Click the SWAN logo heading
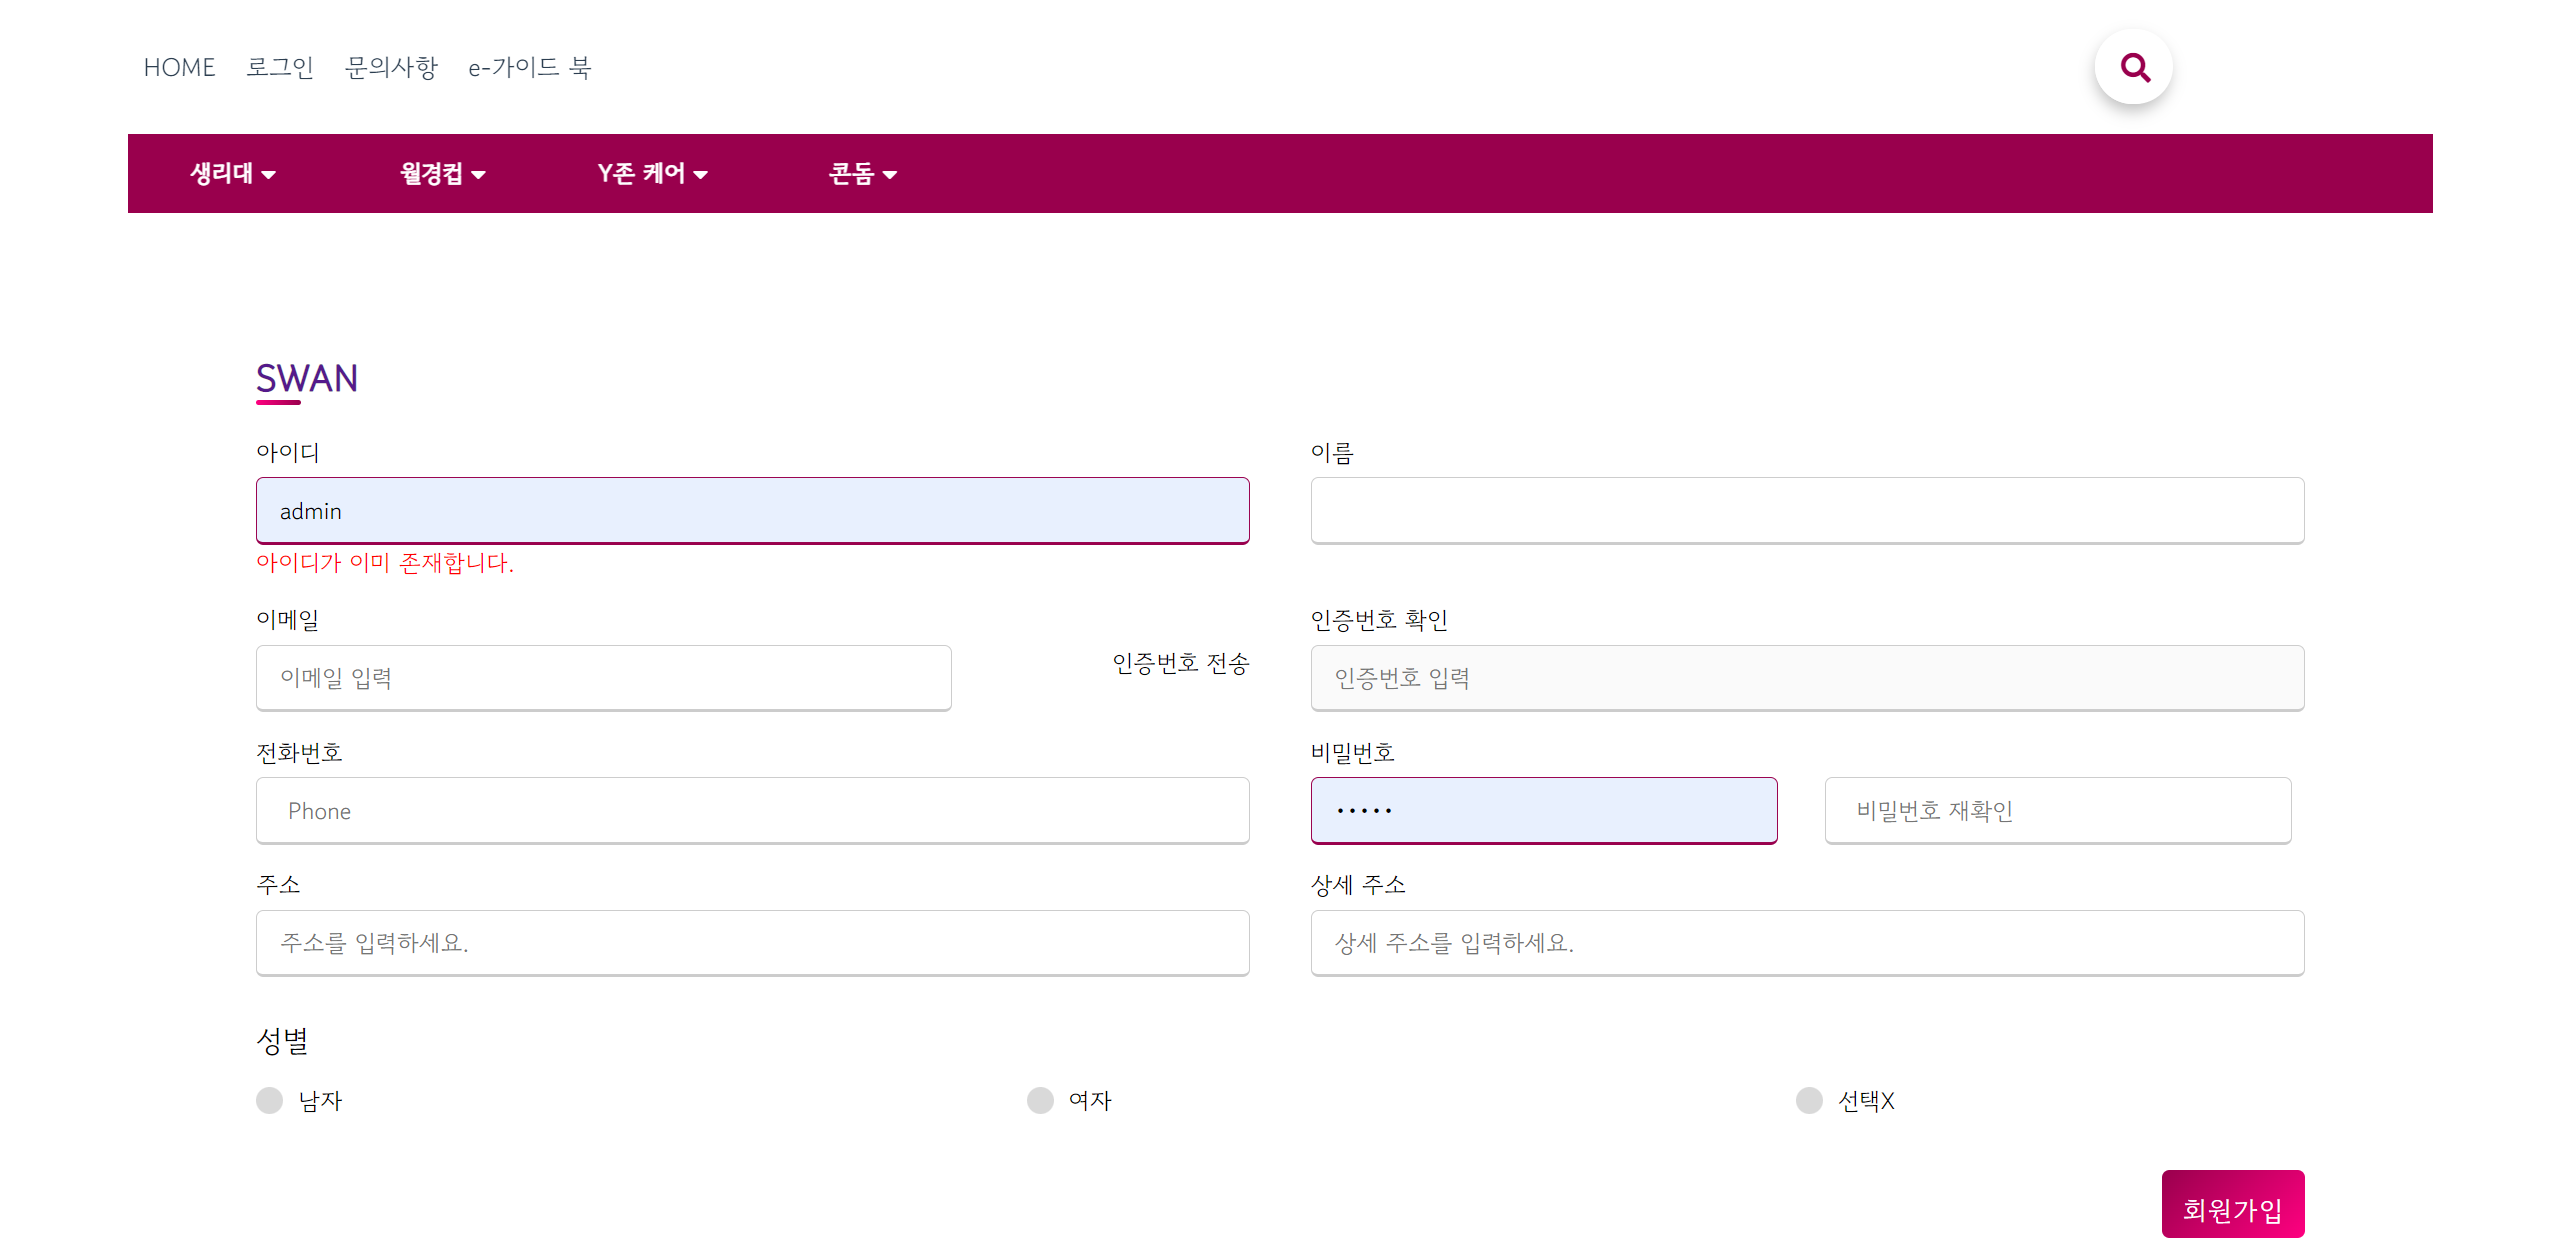Screen dimensions: 2560x1255 click(x=306, y=379)
